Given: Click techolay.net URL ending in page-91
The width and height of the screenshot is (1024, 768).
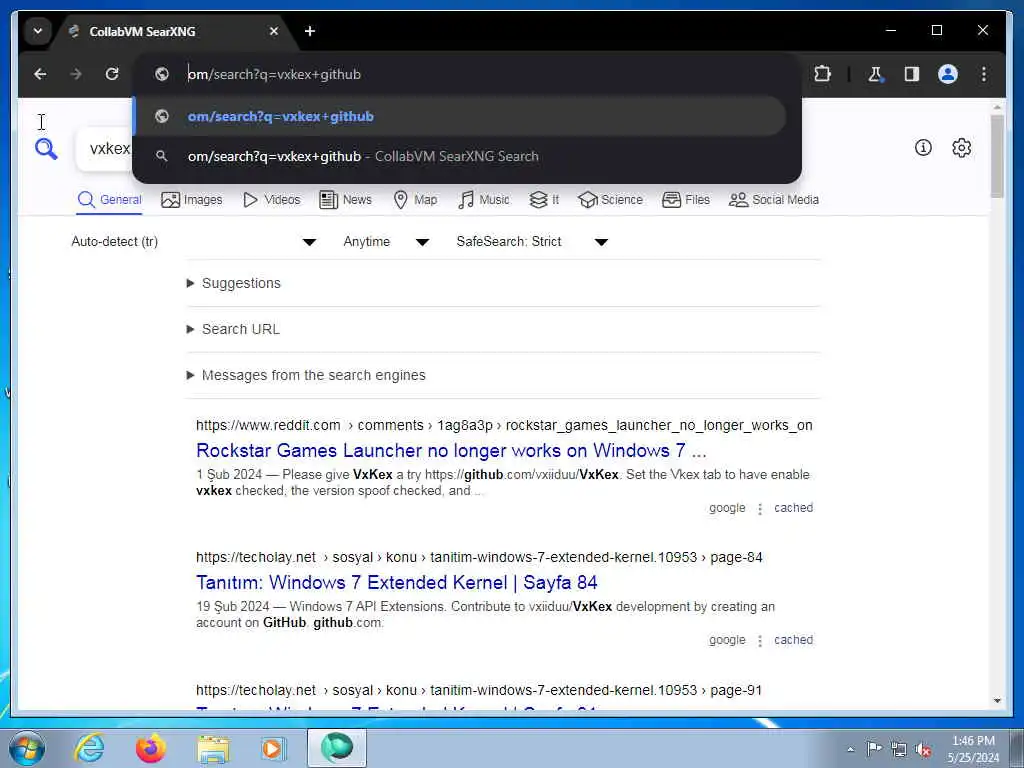Looking at the screenshot, I should (479, 690).
